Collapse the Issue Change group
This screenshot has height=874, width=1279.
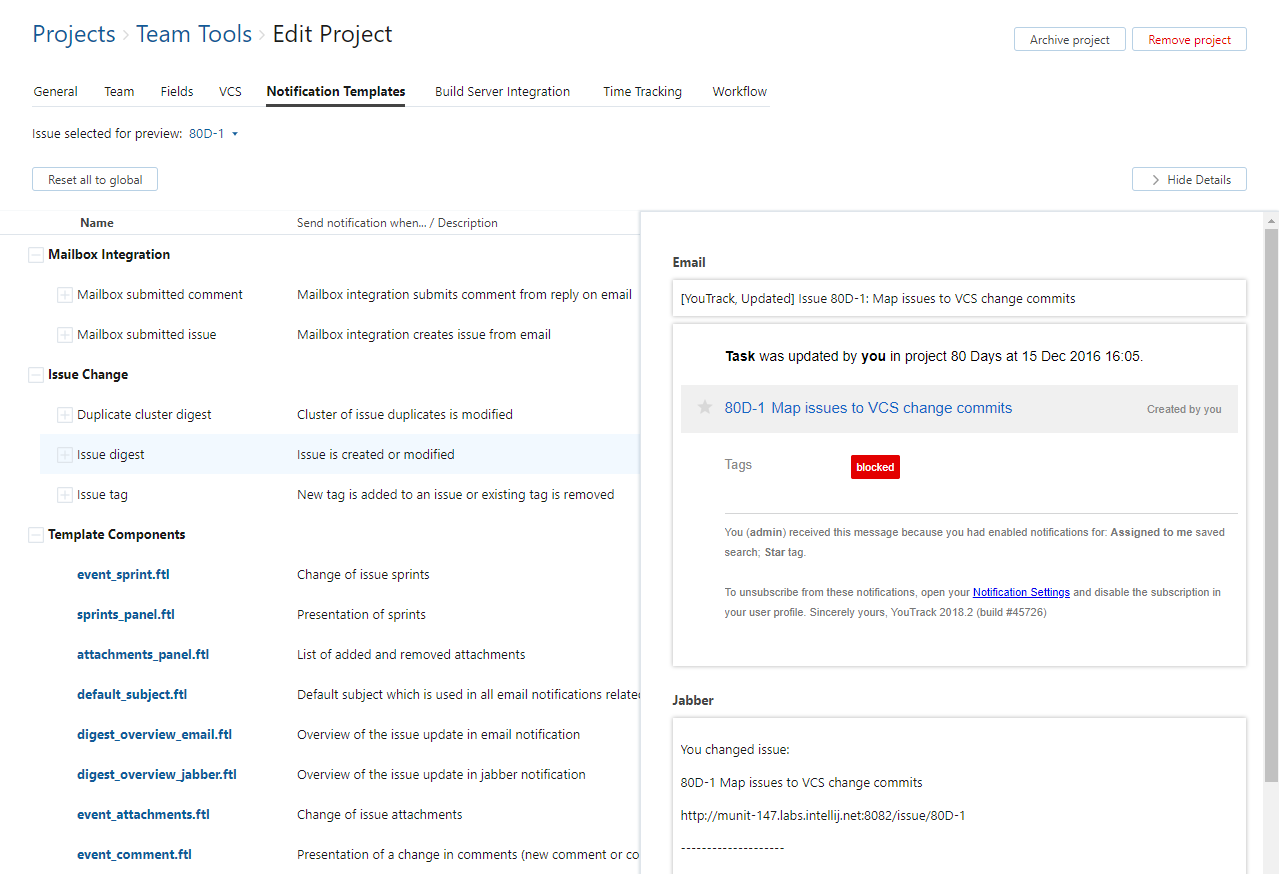pyautogui.click(x=36, y=375)
